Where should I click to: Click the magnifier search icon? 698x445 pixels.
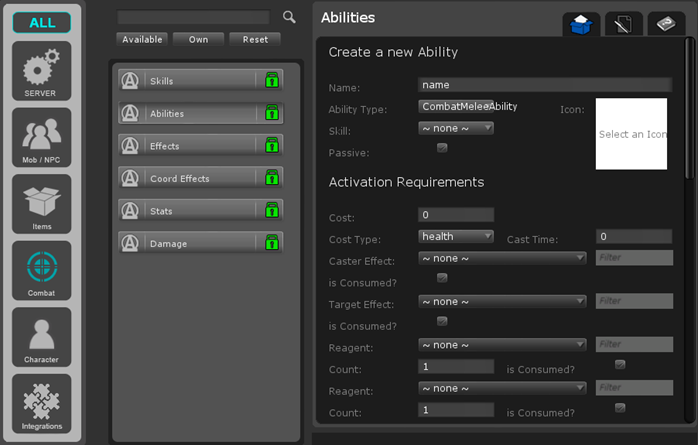289,17
